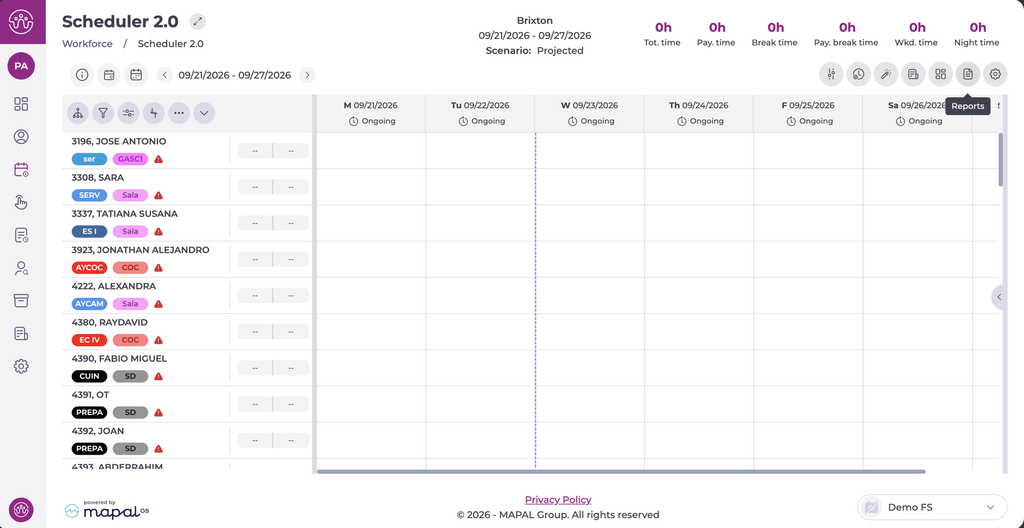This screenshot has width=1024, height=528.
Task: Open the Demo FS dropdown
Action: (932, 507)
